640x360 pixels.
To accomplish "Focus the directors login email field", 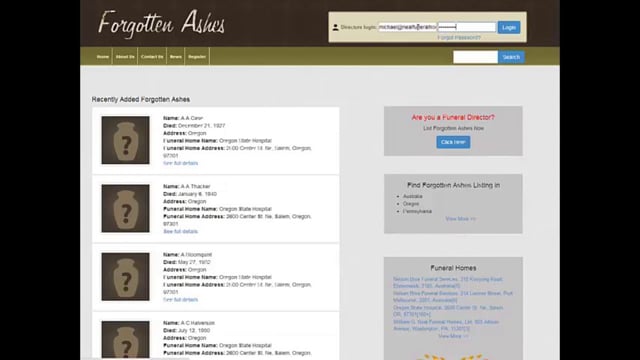I will (x=407, y=27).
